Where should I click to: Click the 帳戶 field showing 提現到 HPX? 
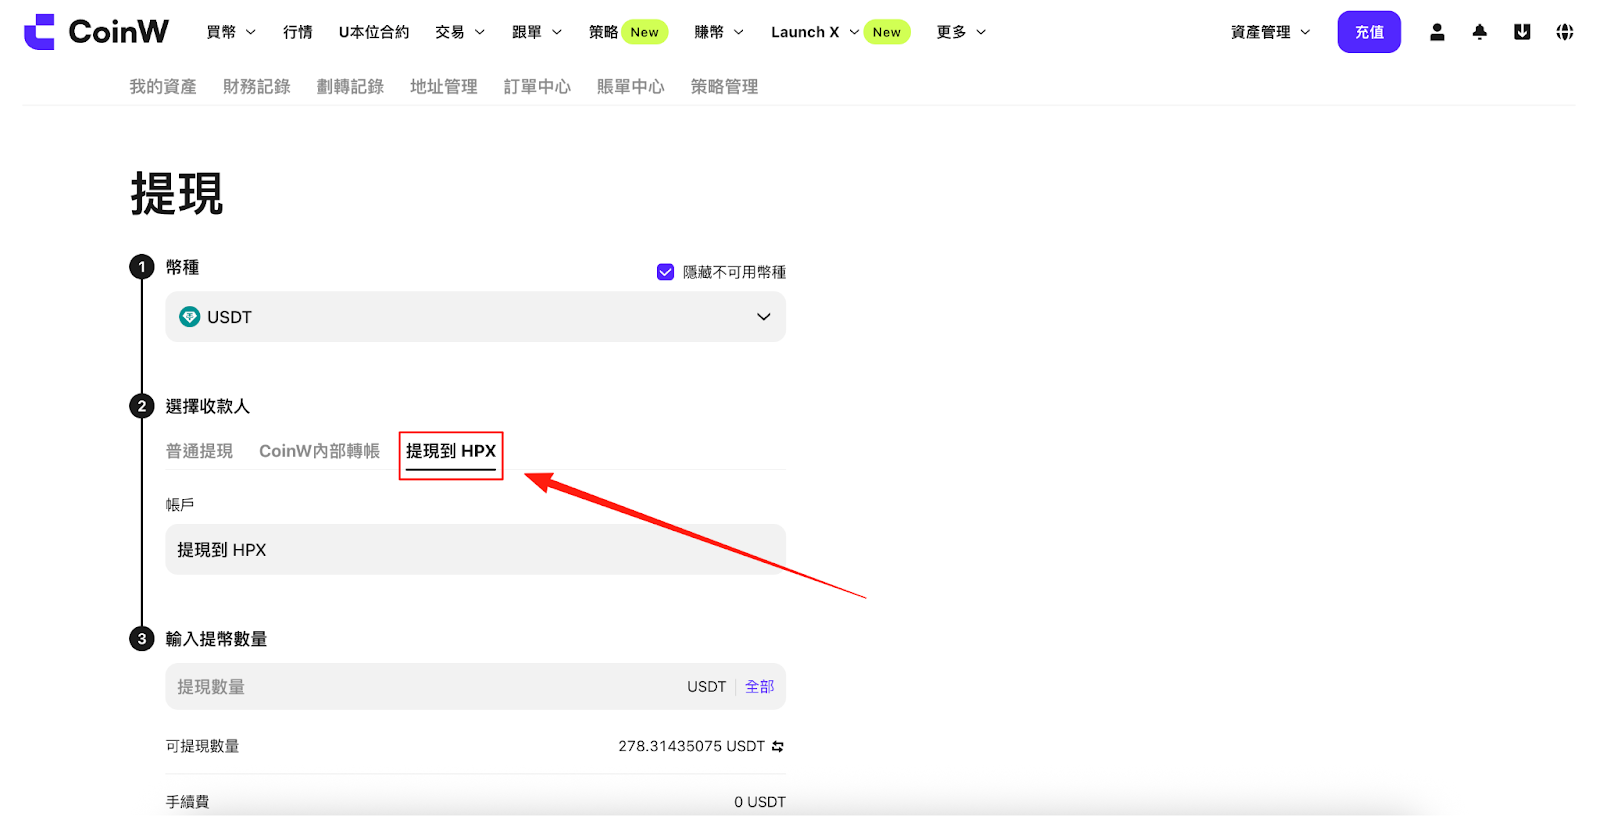coord(475,550)
